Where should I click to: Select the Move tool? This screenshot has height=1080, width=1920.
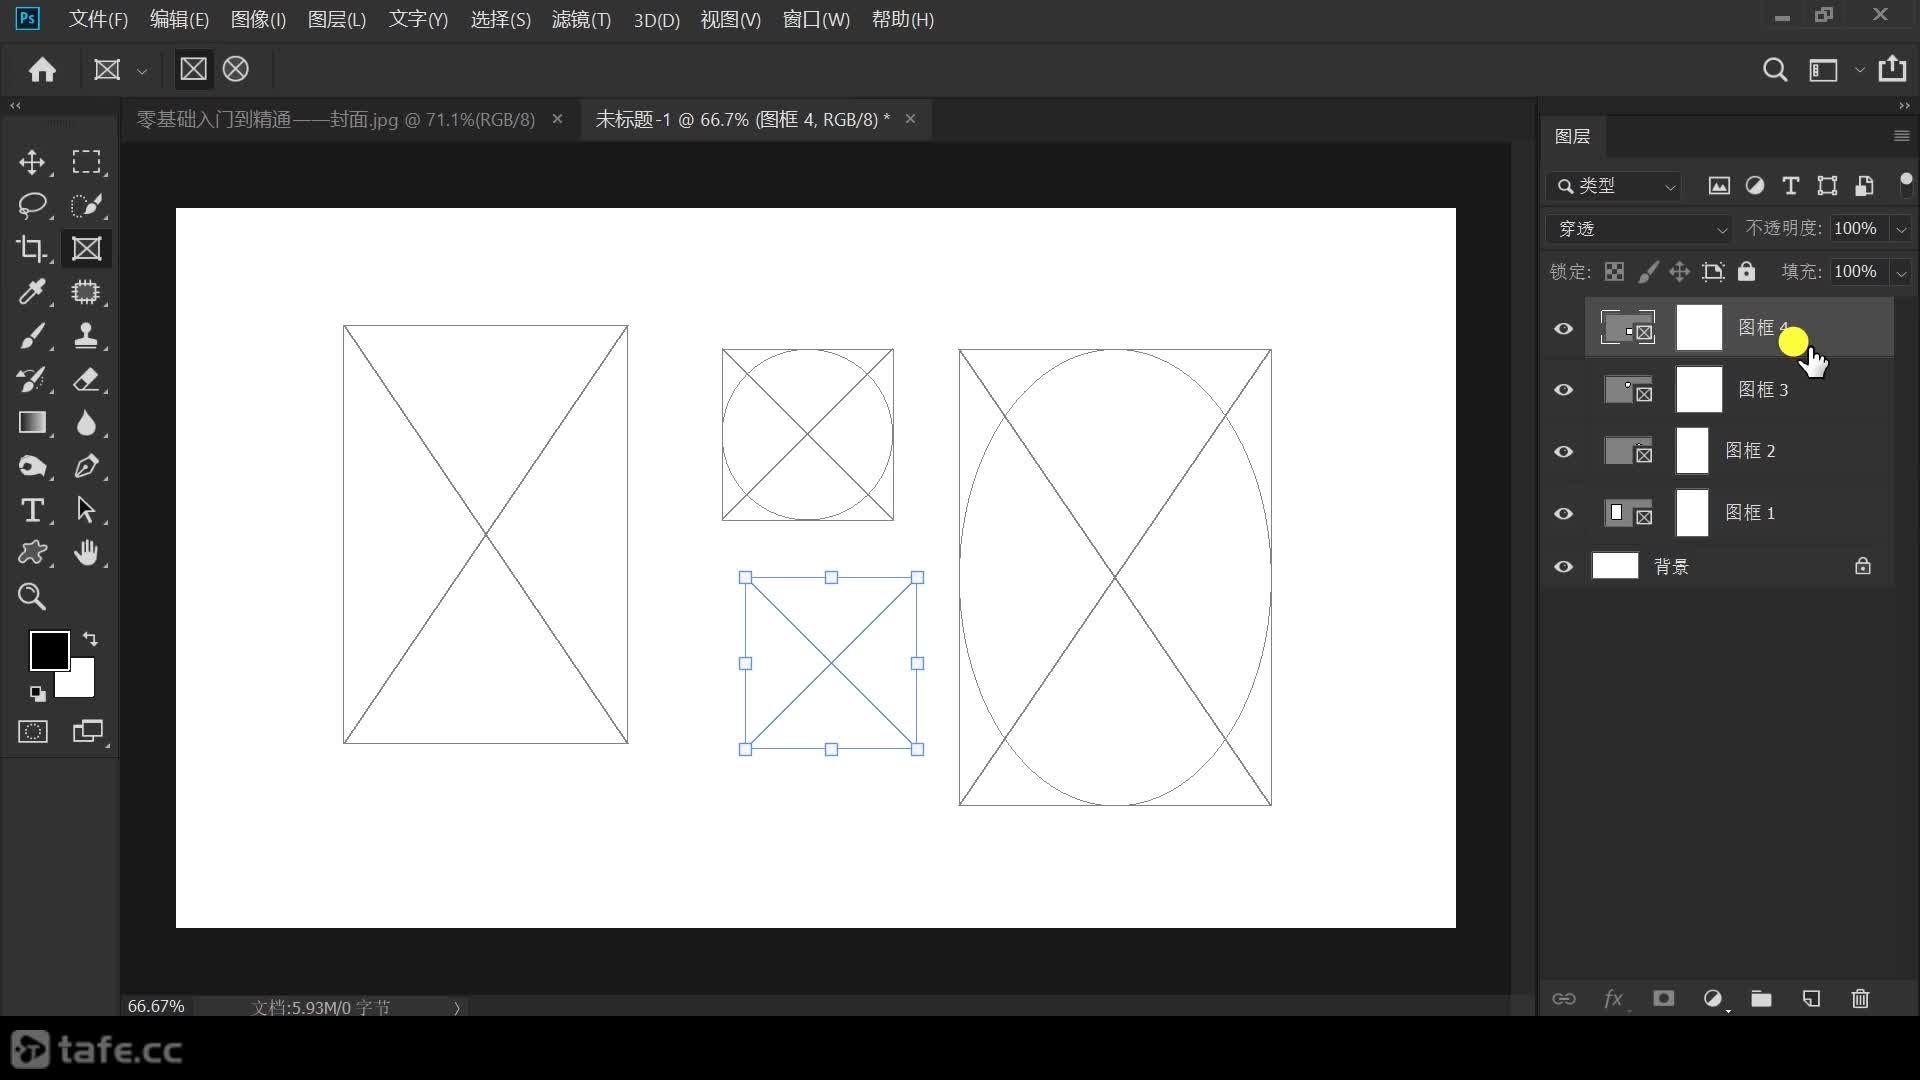click(32, 162)
